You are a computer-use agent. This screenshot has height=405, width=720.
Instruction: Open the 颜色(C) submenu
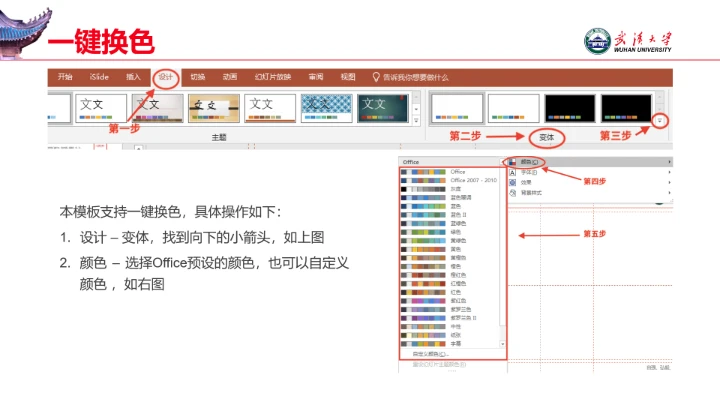pyautogui.click(x=590, y=162)
